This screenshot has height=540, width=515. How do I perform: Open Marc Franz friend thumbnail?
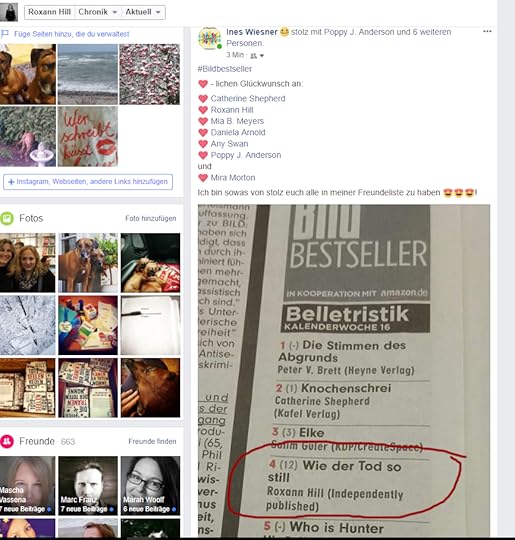click(88, 486)
